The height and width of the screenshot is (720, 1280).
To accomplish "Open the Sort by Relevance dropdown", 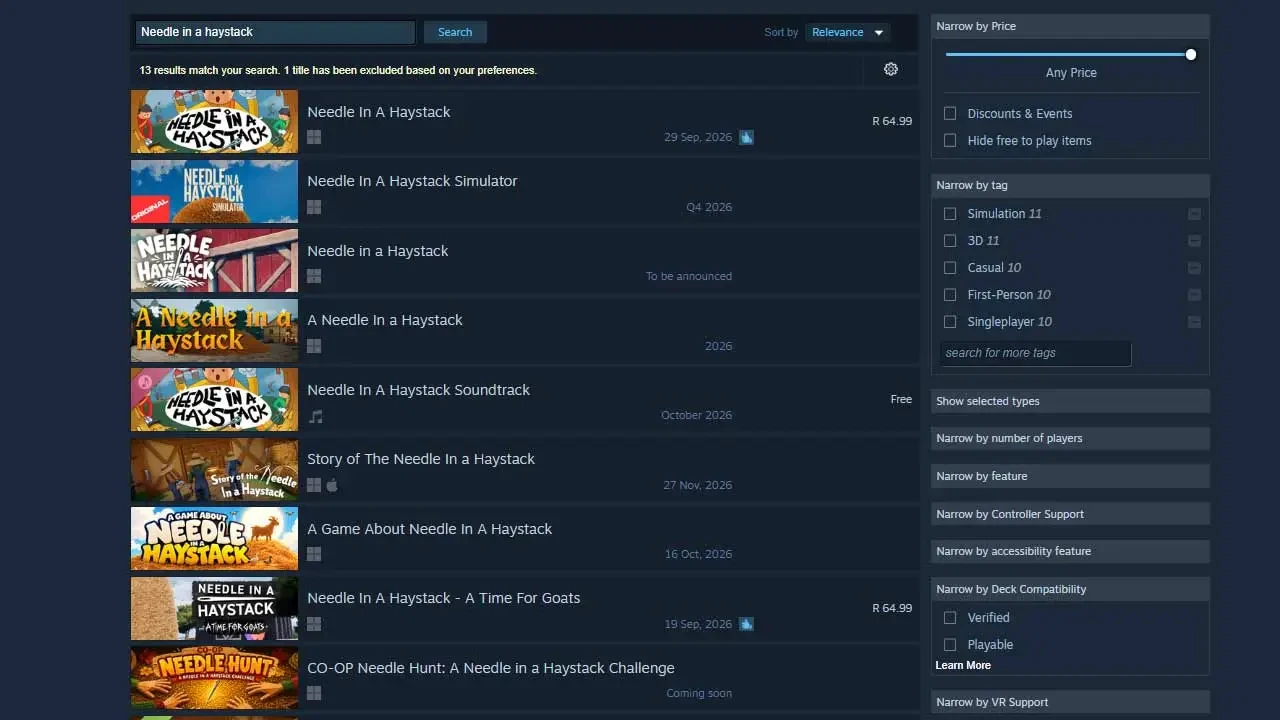I will click(847, 32).
